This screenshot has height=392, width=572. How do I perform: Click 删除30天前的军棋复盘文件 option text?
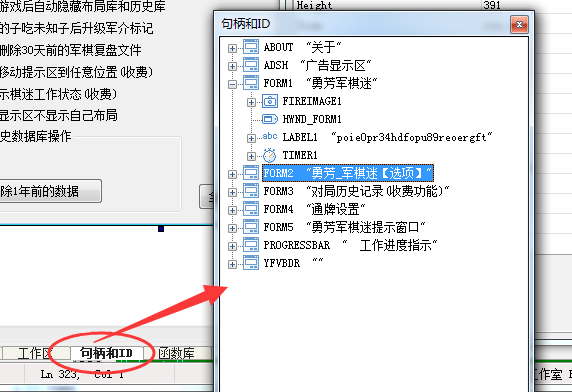click(70, 50)
